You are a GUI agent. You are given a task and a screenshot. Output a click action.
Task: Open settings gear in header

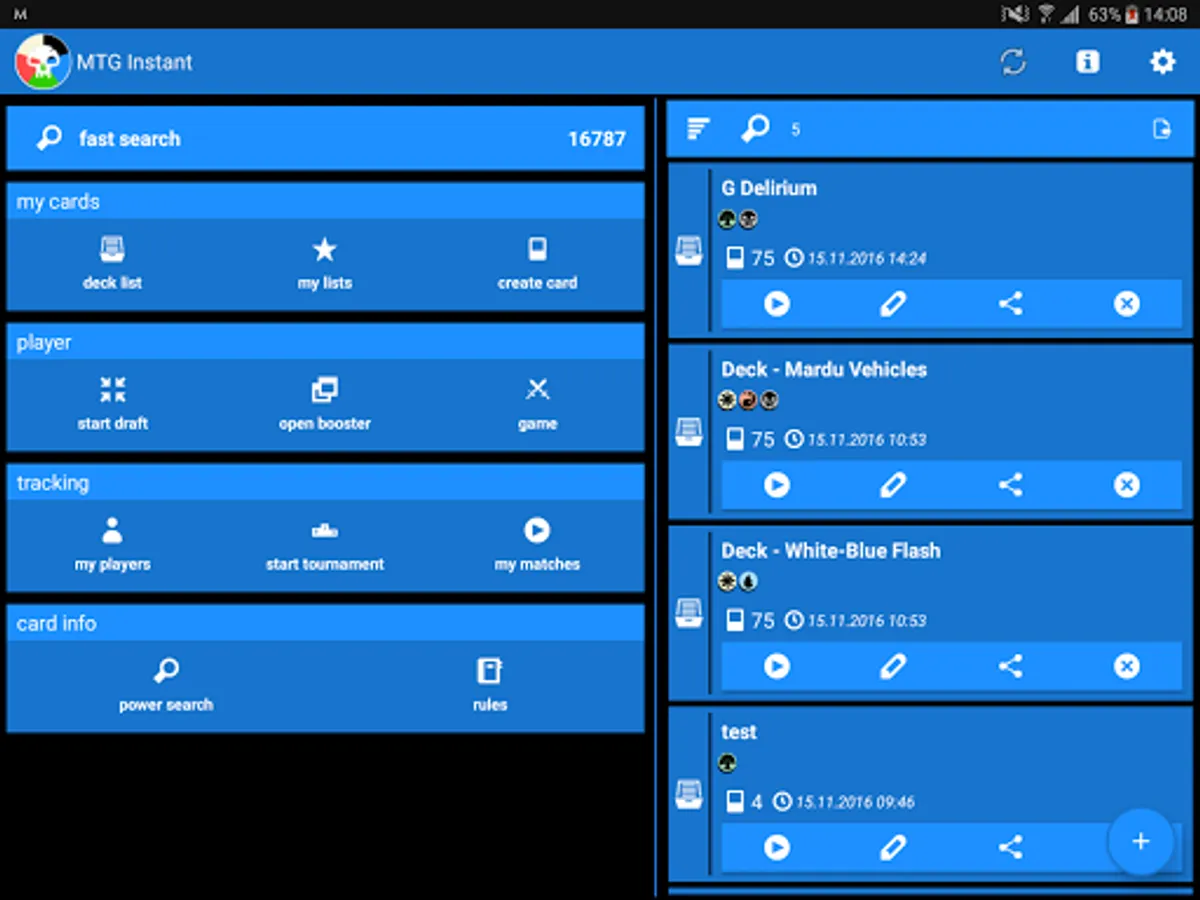pos(1162,62)
